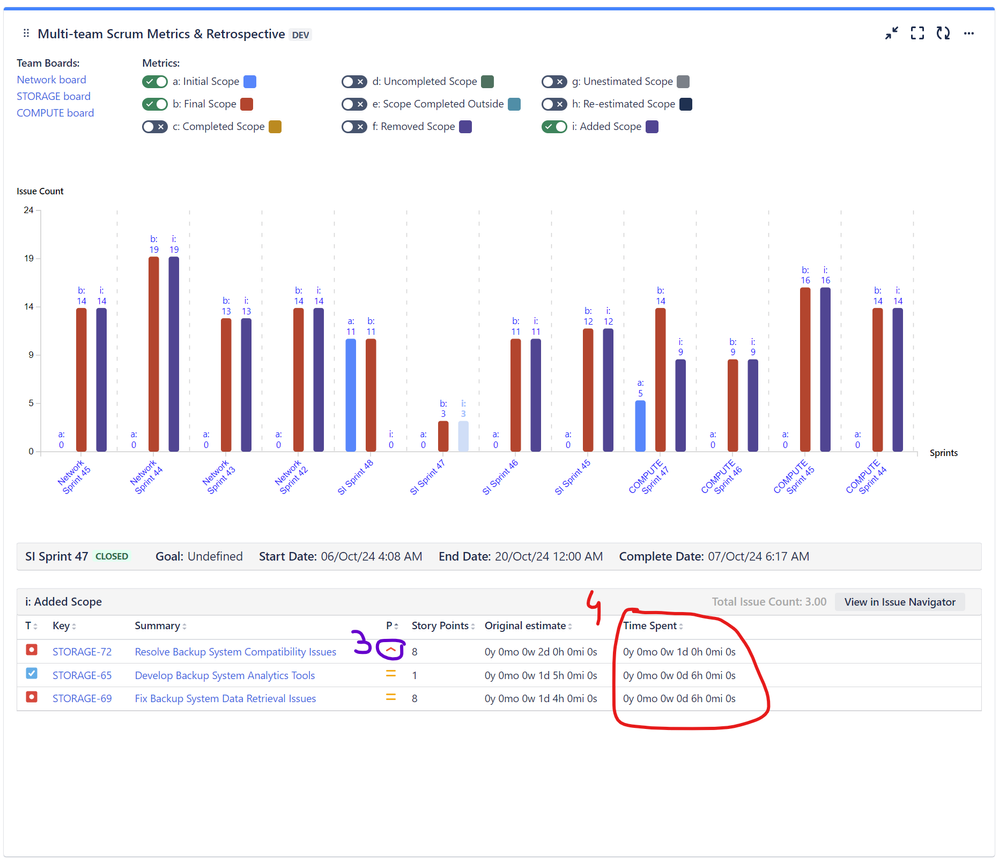Minimize the gadget with the collapse arrows icon

click(891, 33)
